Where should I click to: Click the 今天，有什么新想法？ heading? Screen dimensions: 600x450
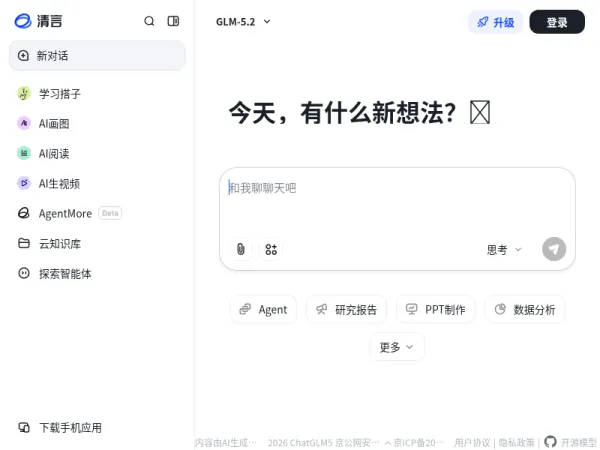pyautogui.click(x=342, y=113)
